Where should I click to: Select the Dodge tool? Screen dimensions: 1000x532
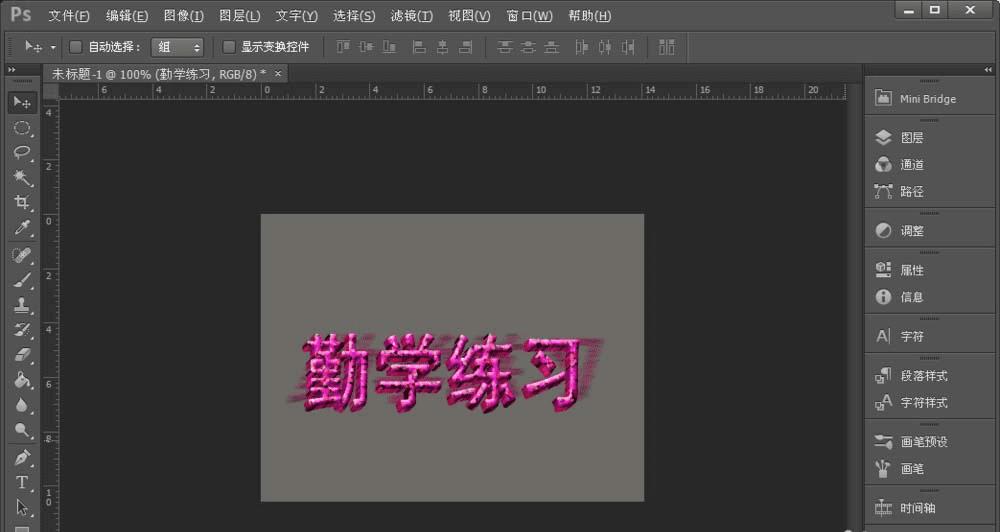click(22, 431)
